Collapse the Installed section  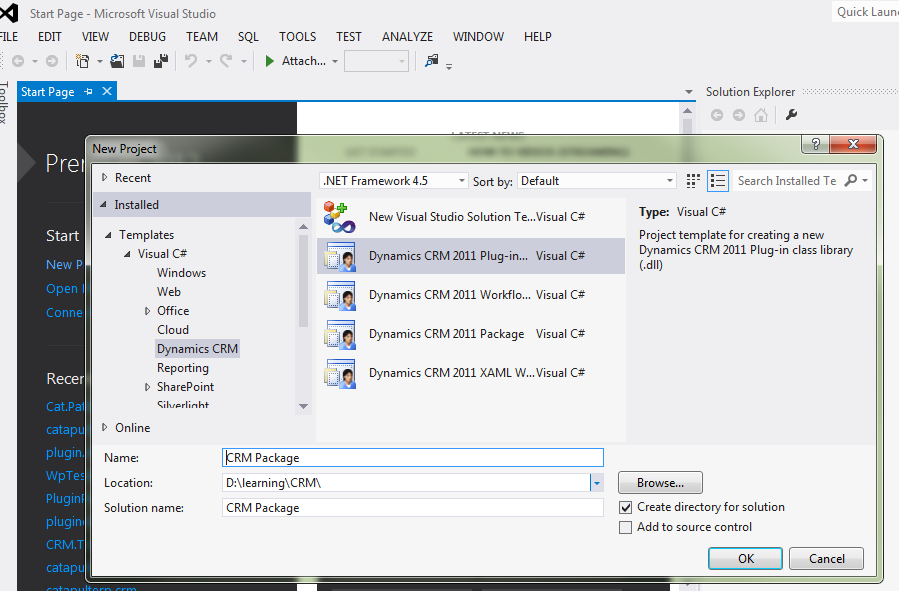(103, 205)
